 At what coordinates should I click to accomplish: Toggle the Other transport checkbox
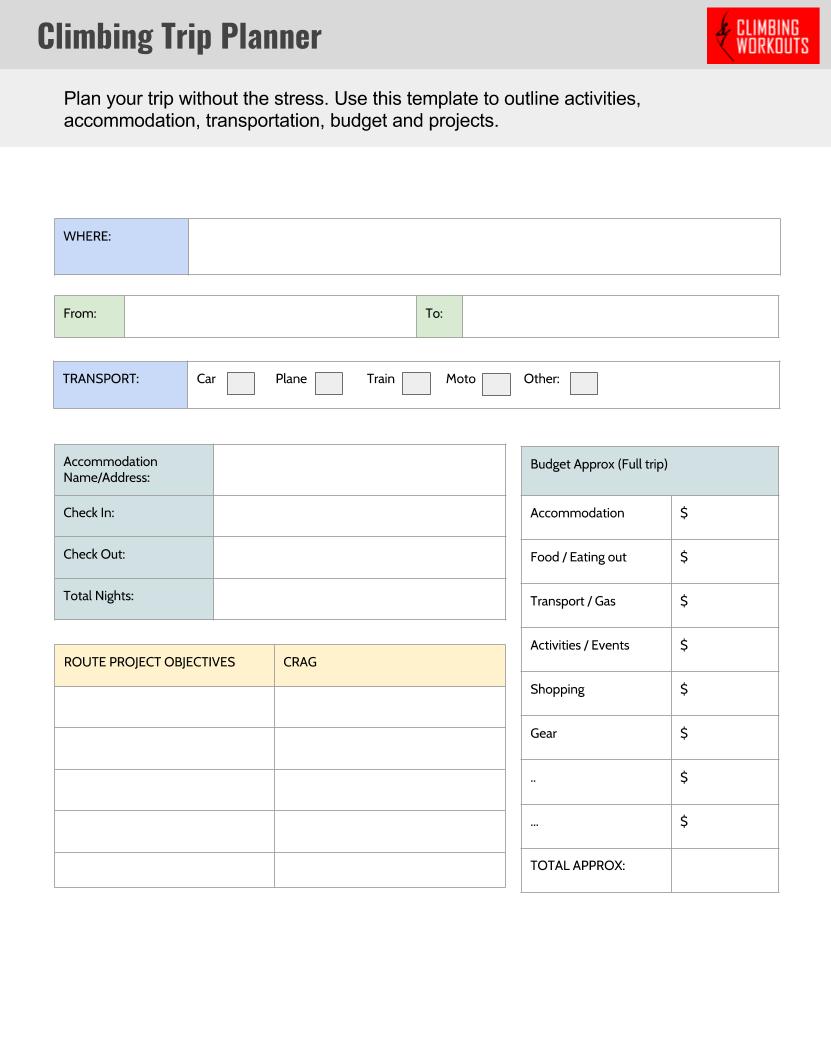[584, 384]
